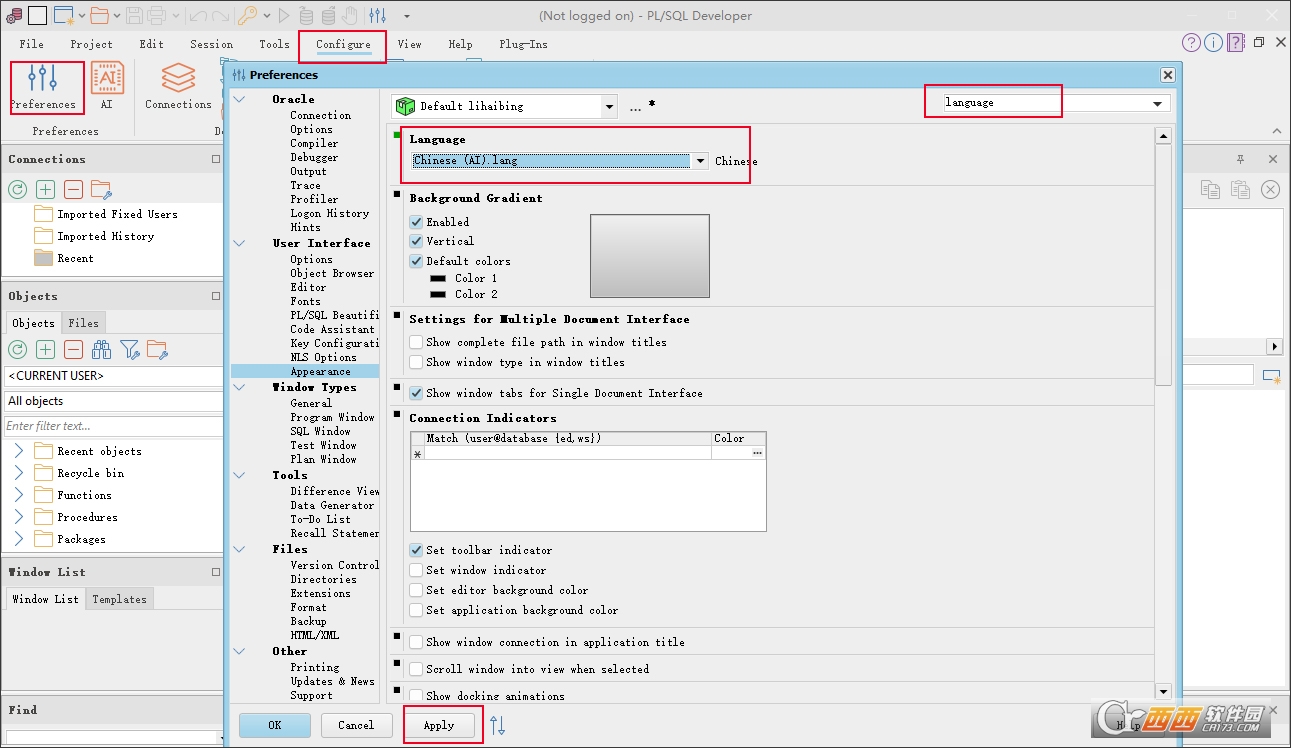
Task: Click the info circle icon
Action: coord(1213,42)
